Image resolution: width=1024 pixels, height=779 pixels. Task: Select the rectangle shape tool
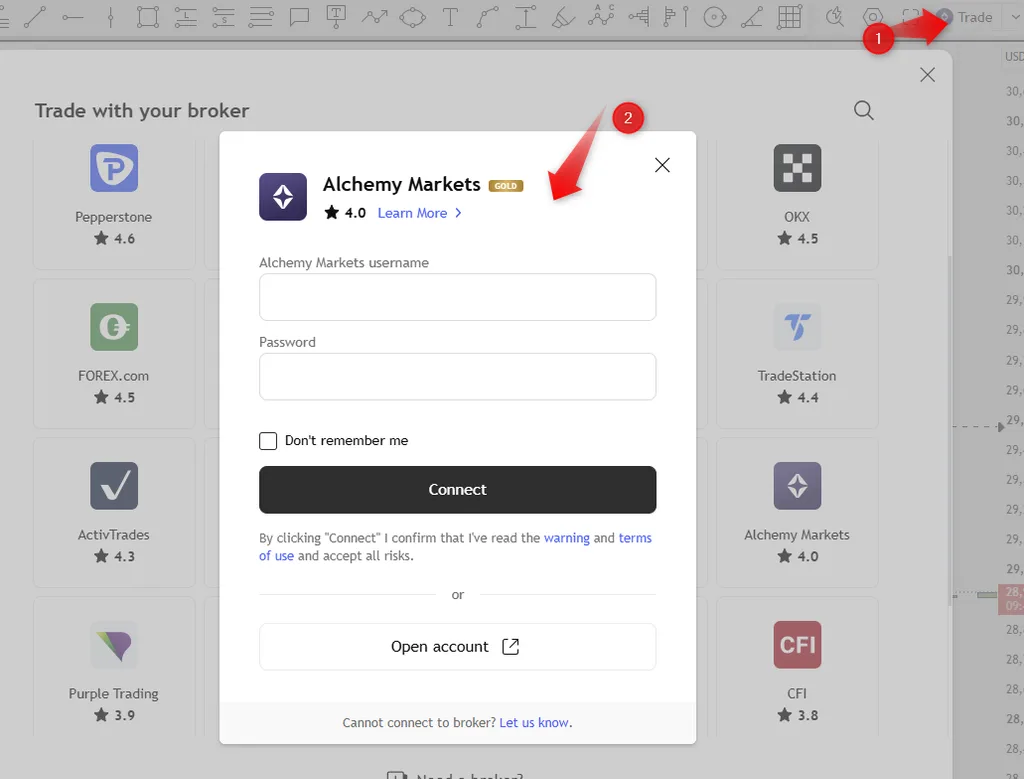[x=148, y=17]
